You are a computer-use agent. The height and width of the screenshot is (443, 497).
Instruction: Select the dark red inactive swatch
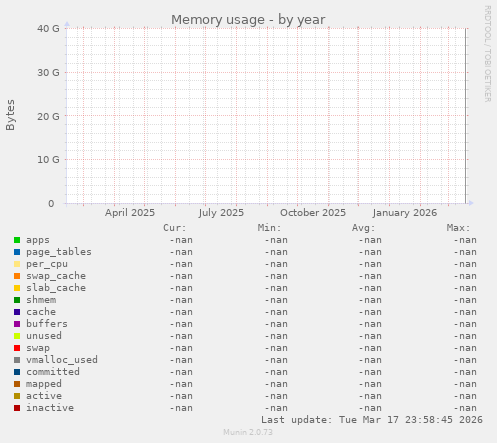(17, 408)
